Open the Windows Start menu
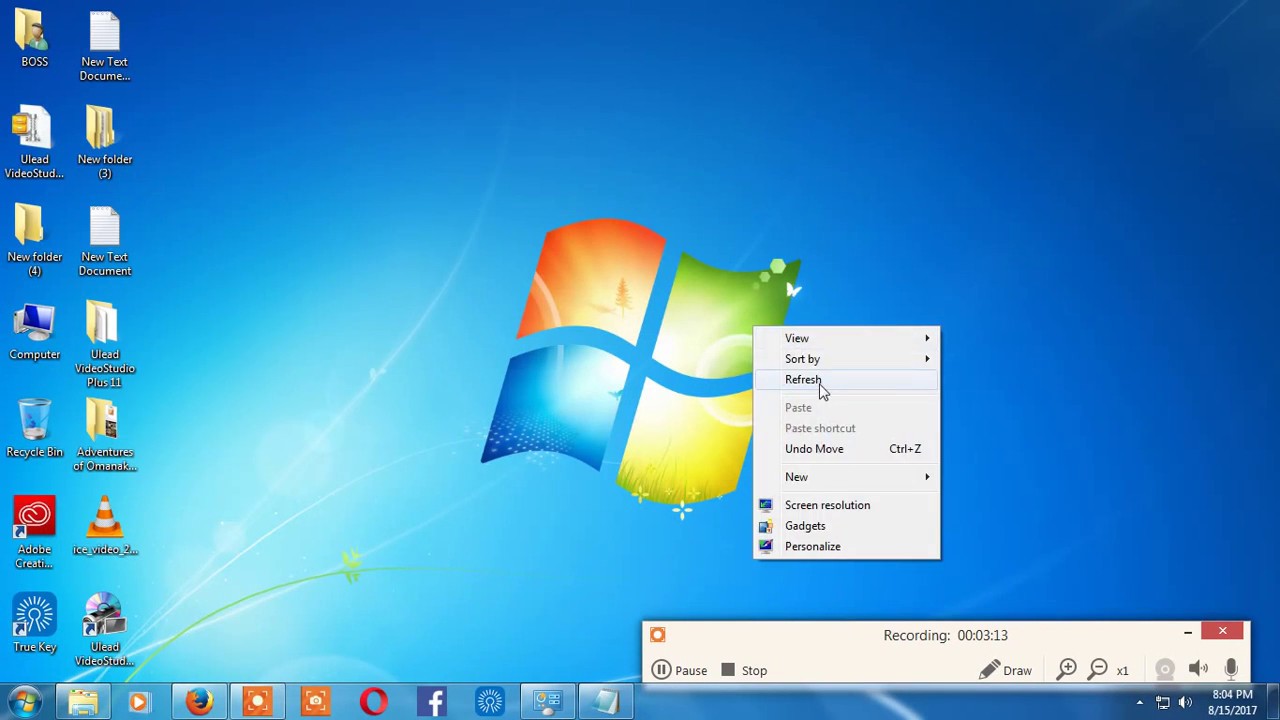The image size is (1280, 720). click(x=25, y=702)
